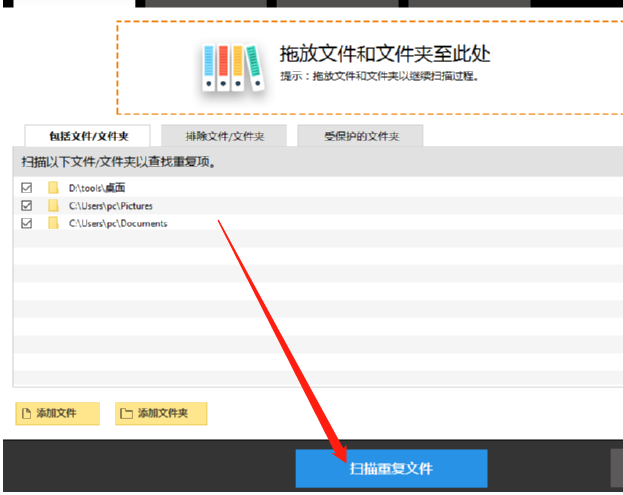The width and height of the screenshot is (623, 495).
Task: Uncheck the D:\tools\桌面 folder checkbox
Action: click(x=26, y=188)
